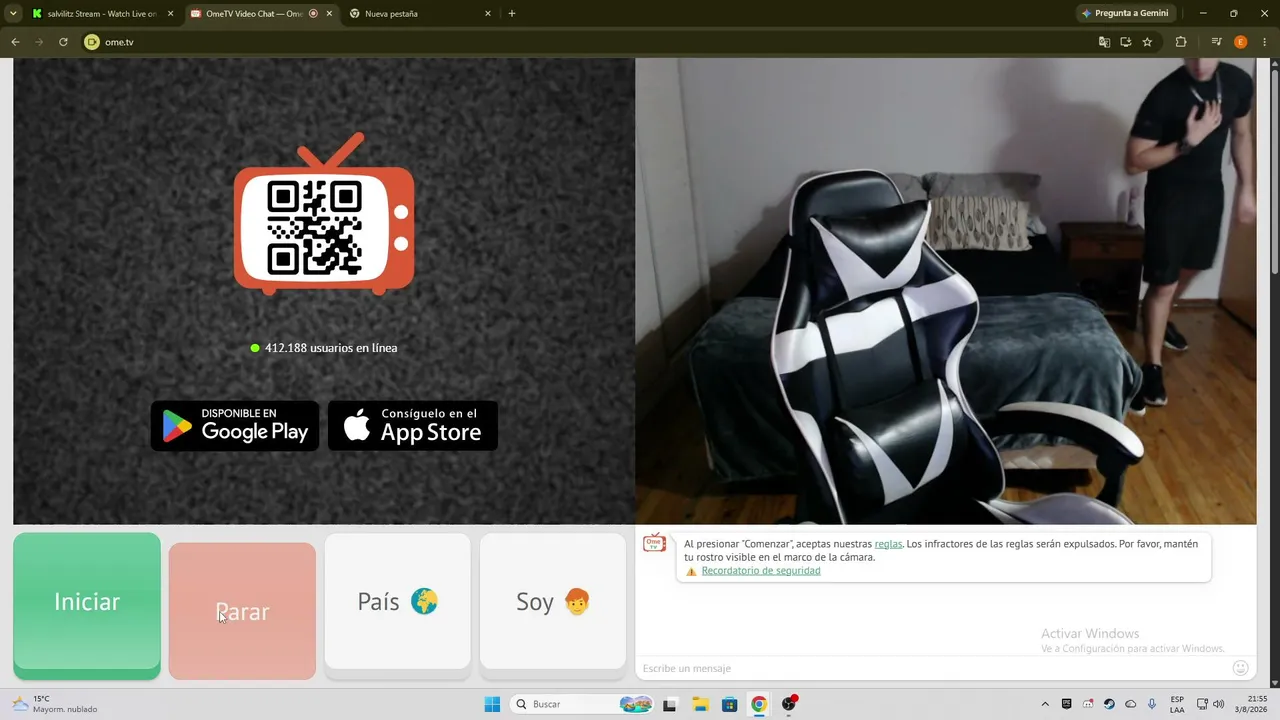
Task: Open the media controls icon
Action: (x=1216, y=42)
